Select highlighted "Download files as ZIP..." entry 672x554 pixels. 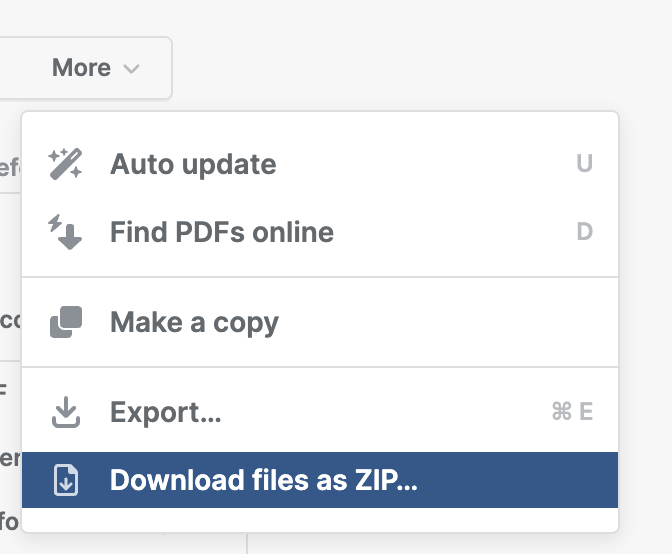click(263, 480)
